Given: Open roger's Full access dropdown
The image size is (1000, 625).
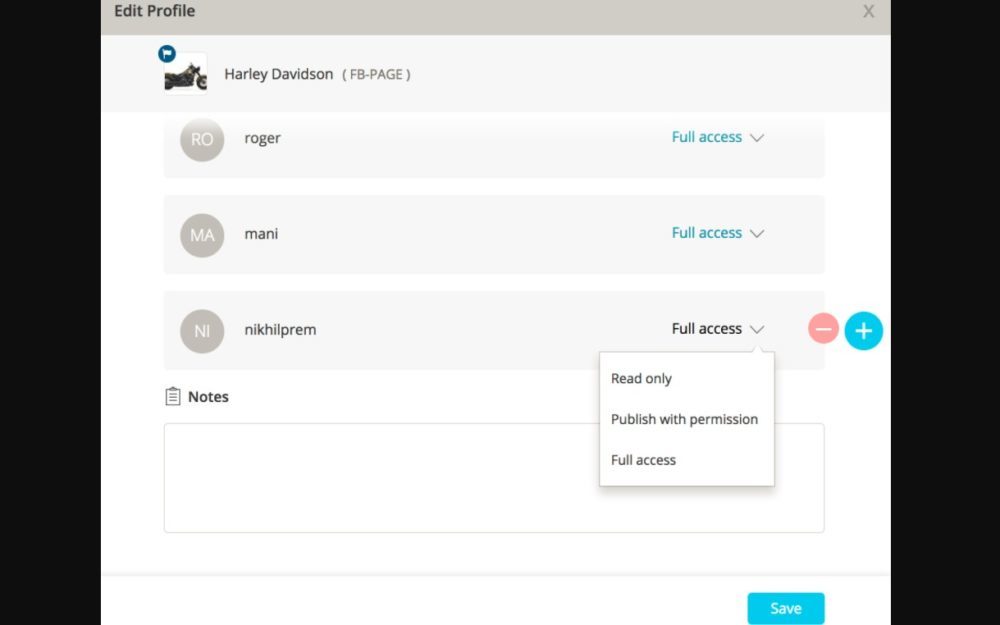Looking at the screenshot, I should (717, 137).
